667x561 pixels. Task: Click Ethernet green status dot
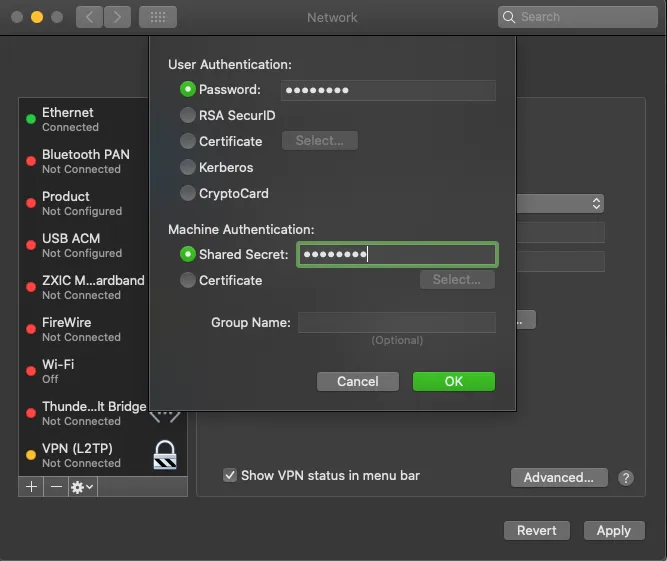click(31, 119)
